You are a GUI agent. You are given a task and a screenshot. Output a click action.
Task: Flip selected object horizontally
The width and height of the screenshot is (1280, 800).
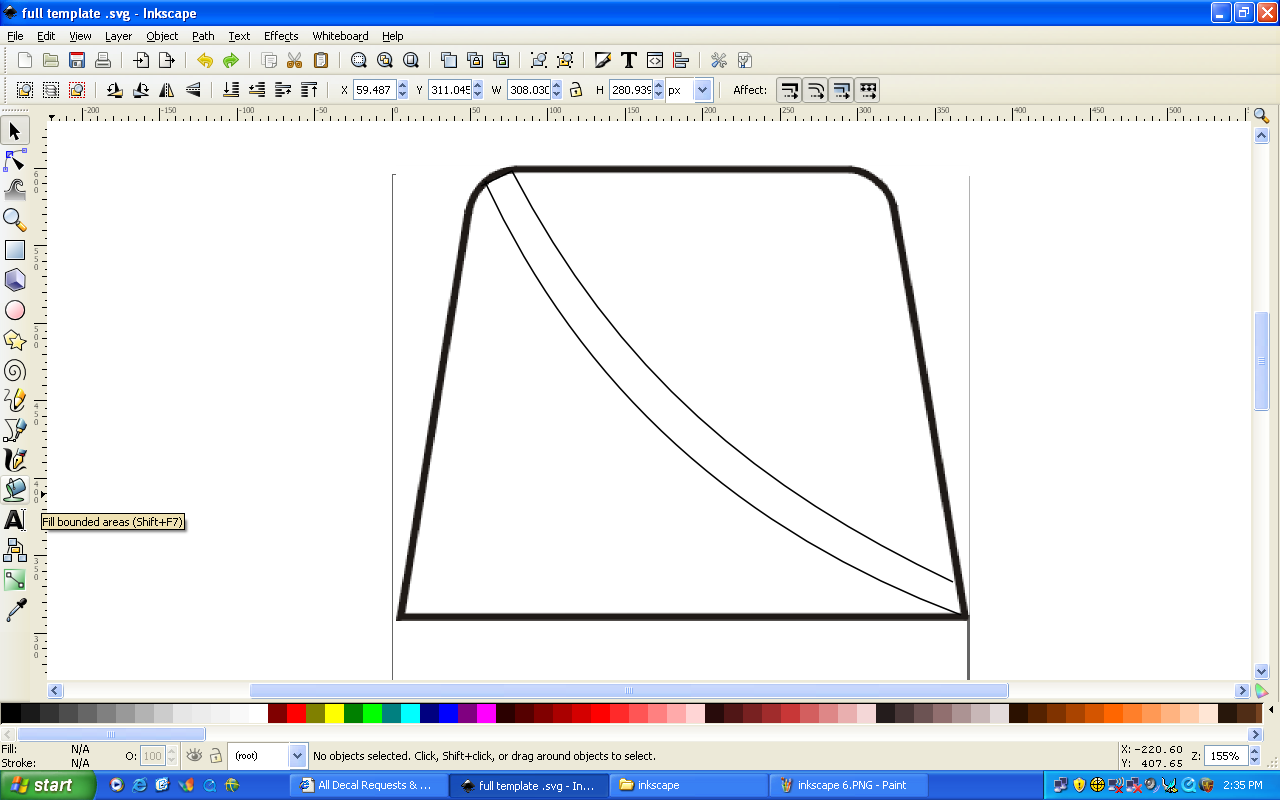coord(165,89)
